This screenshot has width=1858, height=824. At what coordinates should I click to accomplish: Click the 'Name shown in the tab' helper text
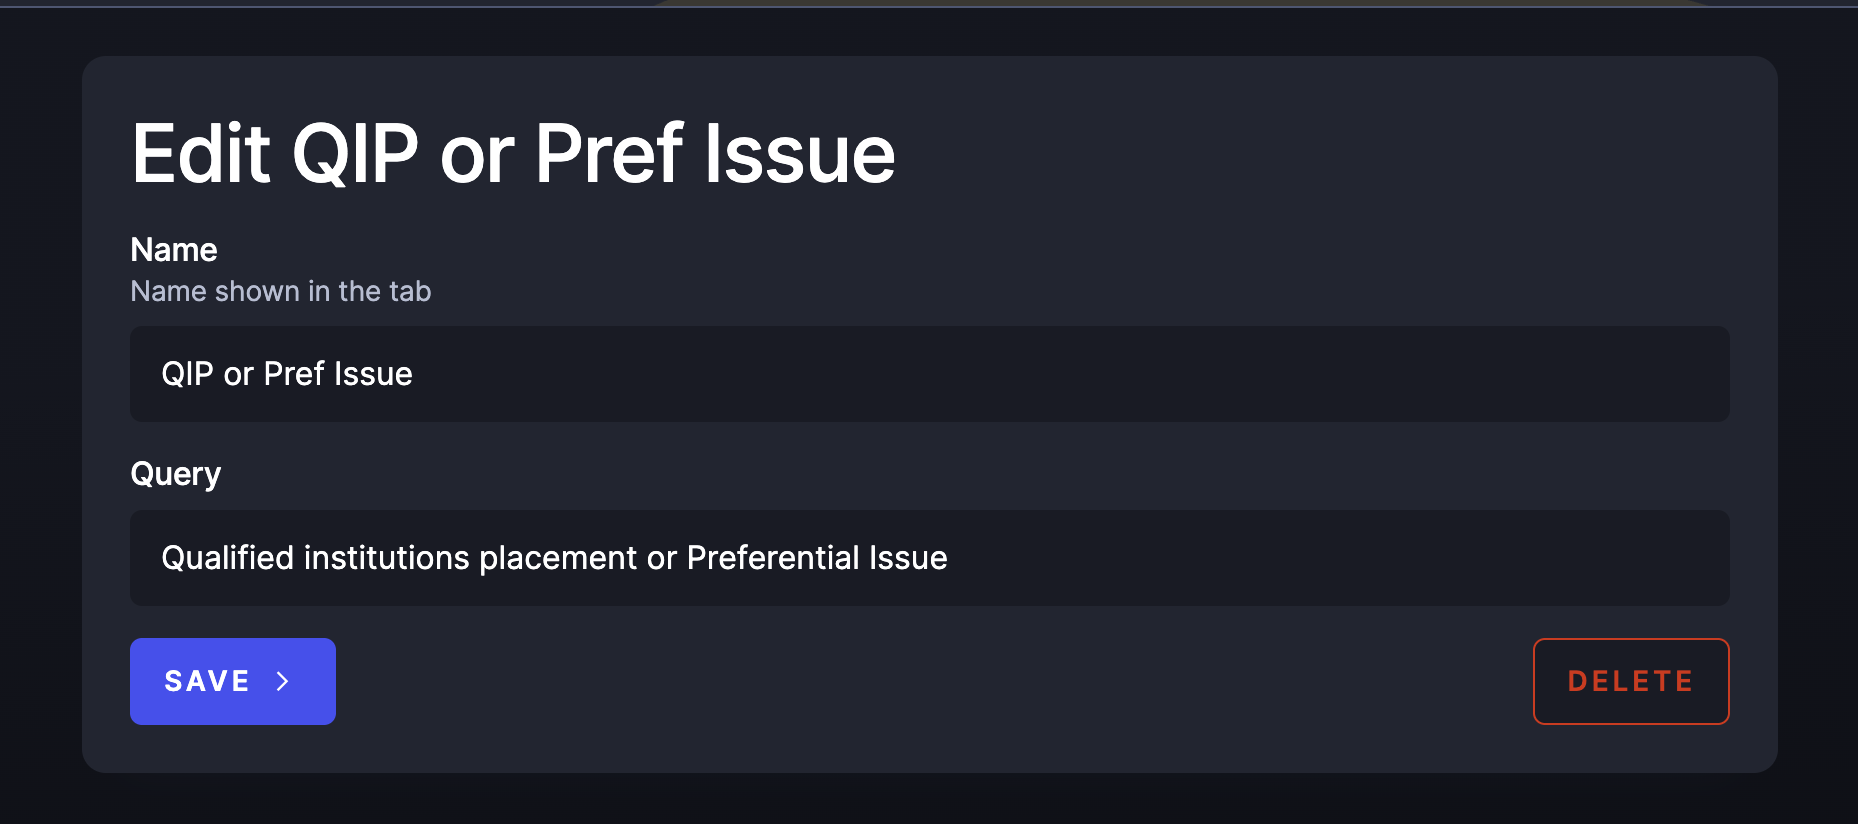281,291
